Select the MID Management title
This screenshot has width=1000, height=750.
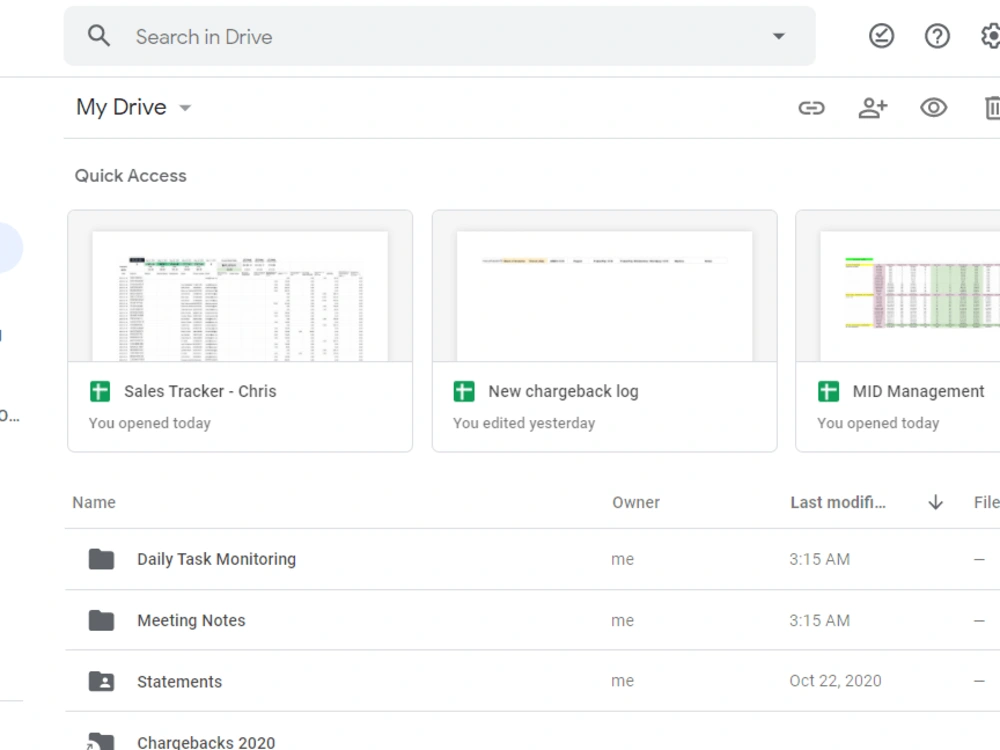pos(918,391)
